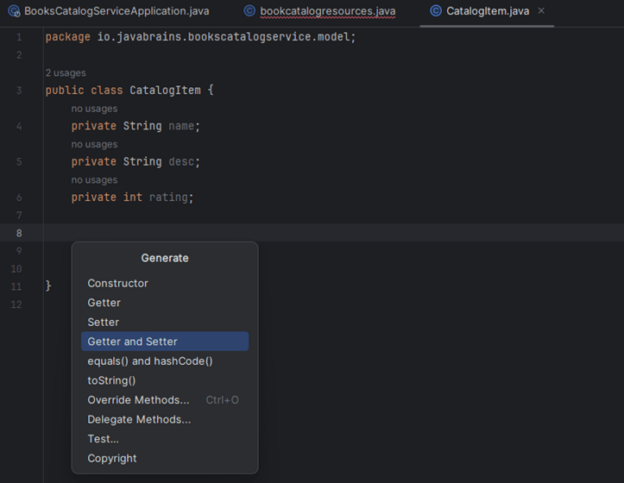Switch to the bookcatalogresources.java tab

pos(327,11)
